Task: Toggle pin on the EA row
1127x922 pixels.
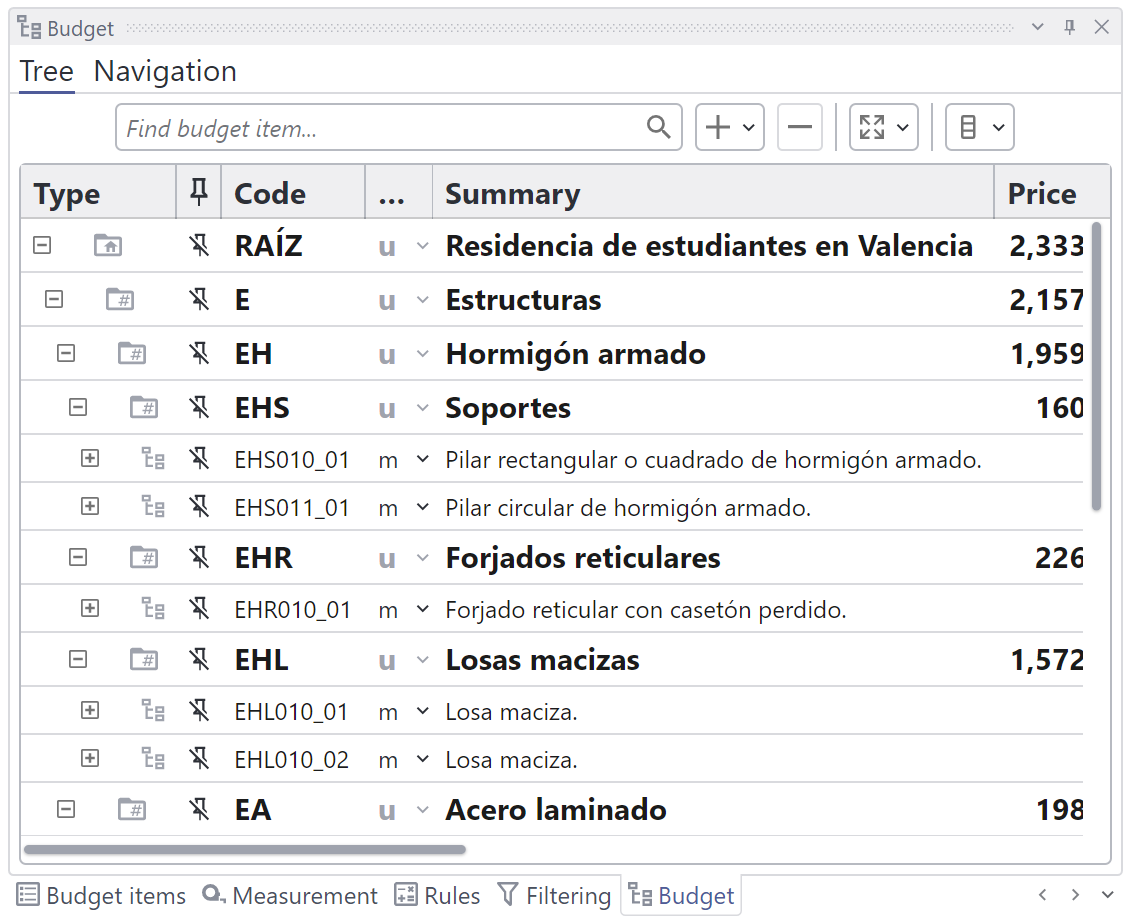Action: coord(198,810)
